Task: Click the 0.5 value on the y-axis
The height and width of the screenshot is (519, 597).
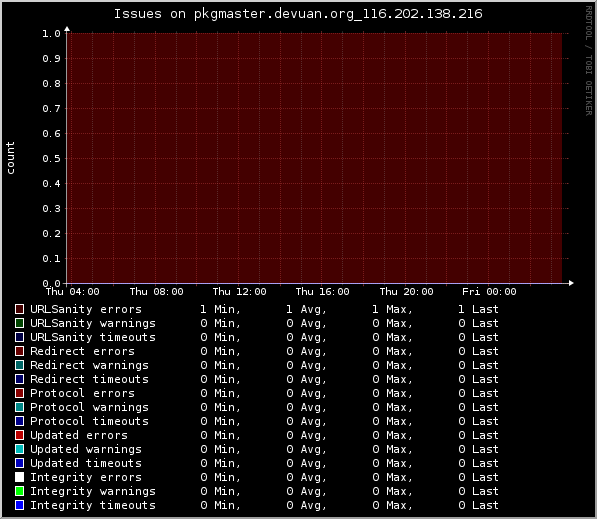Action: pos(51,158)
